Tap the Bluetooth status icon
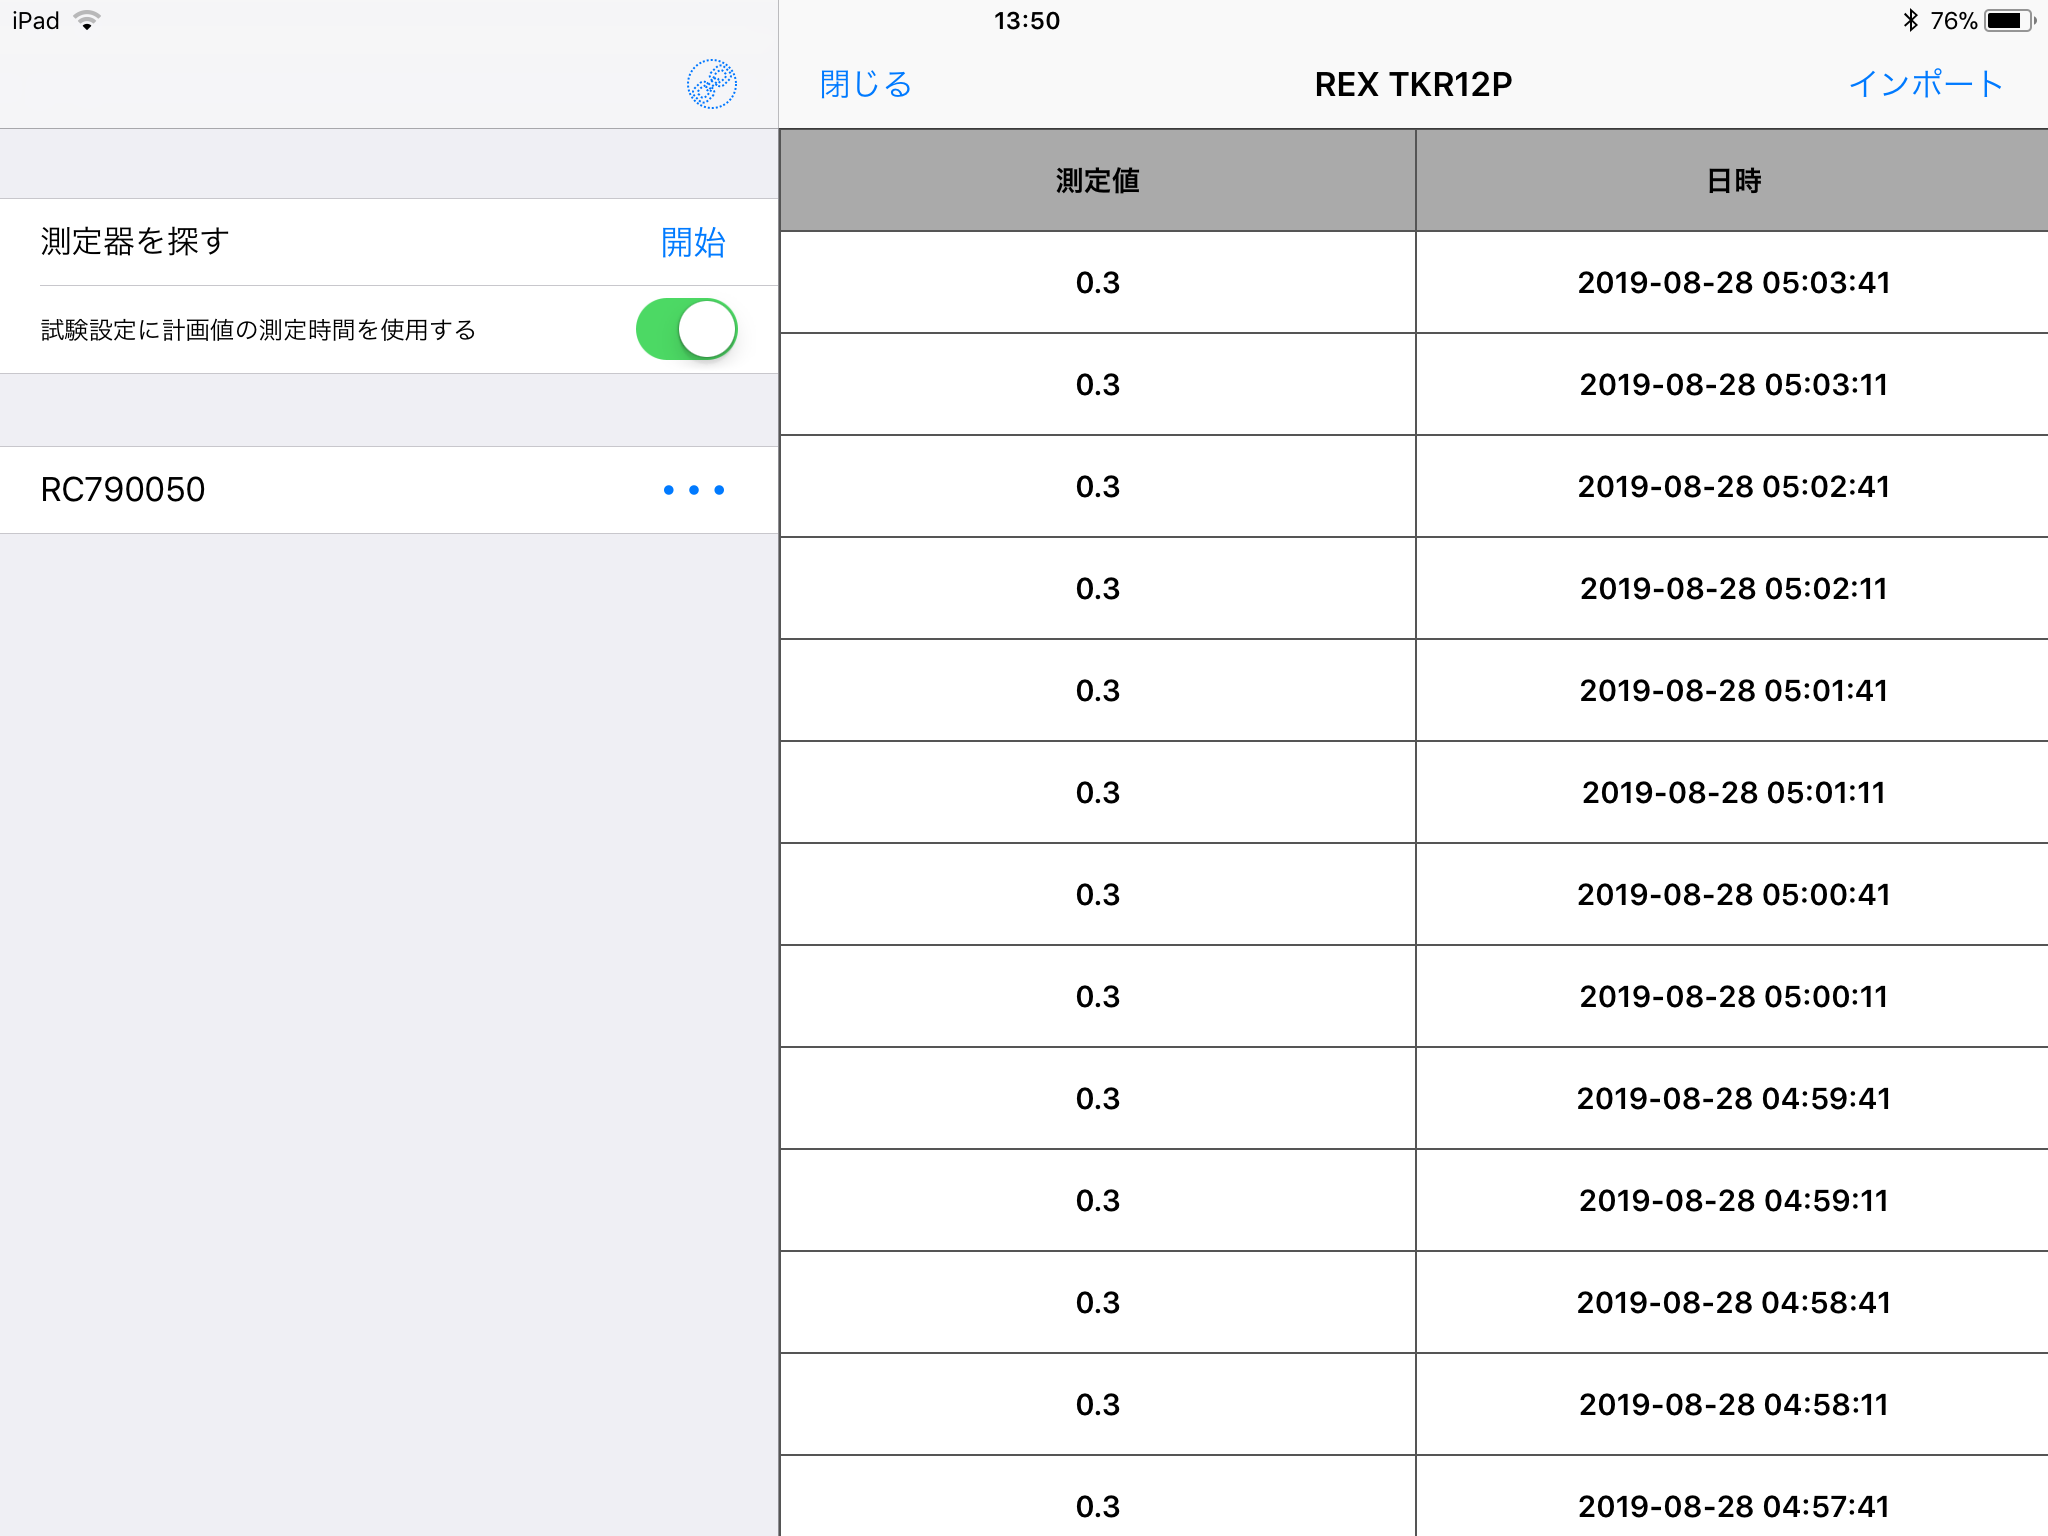 pos(1910,21)
